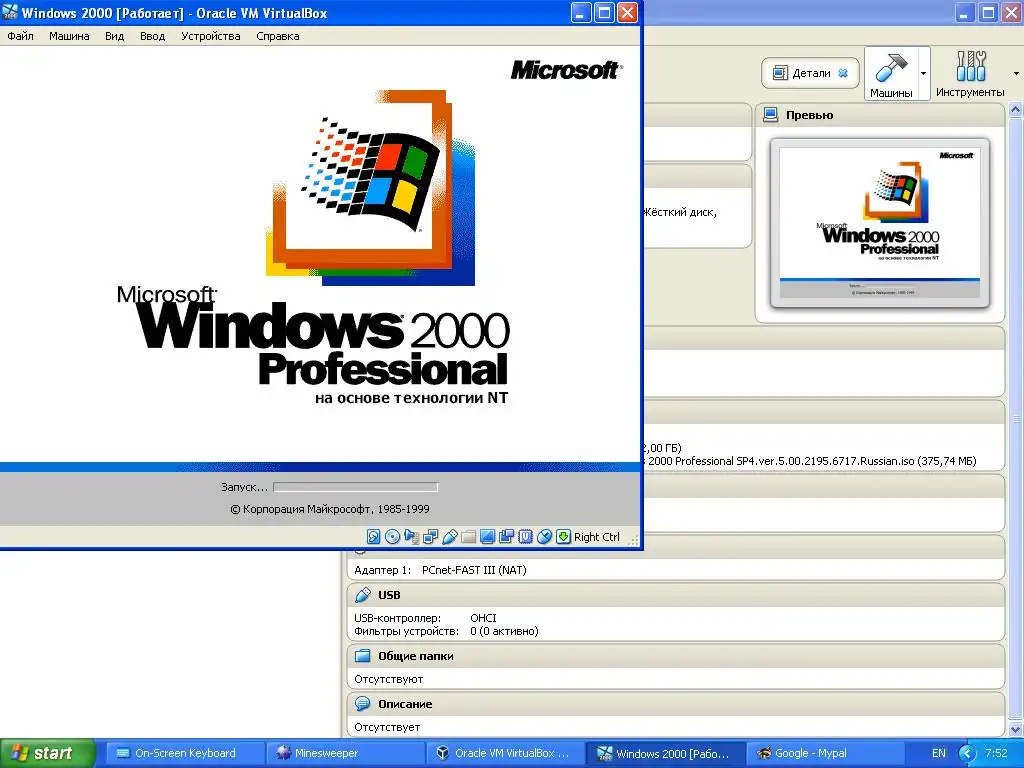Click the USB devices status icon

point(449,537)
